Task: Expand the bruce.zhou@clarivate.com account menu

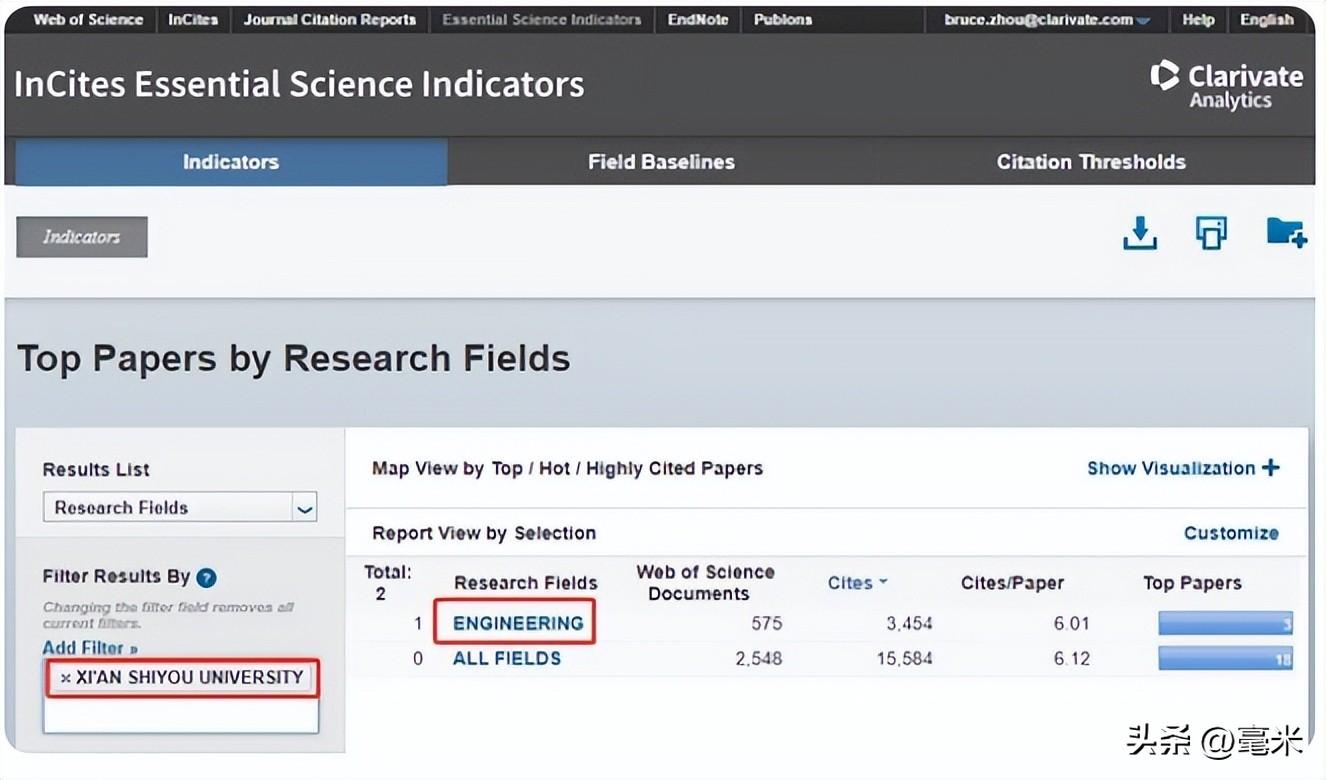Action: click(1047, 20)
